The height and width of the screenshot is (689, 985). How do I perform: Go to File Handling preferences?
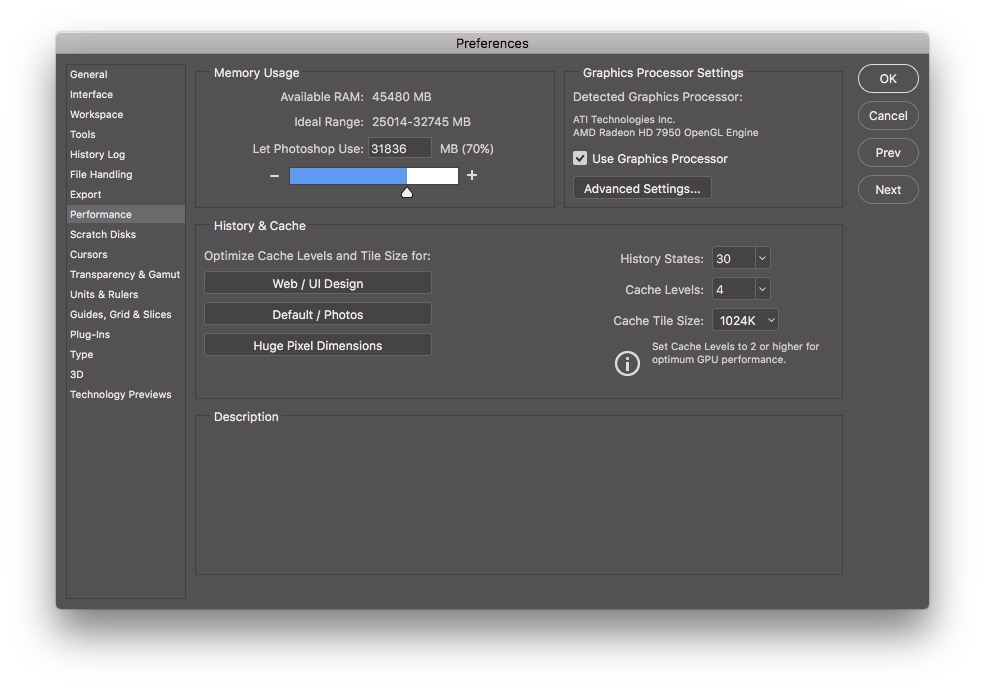[x=101, y=175]
